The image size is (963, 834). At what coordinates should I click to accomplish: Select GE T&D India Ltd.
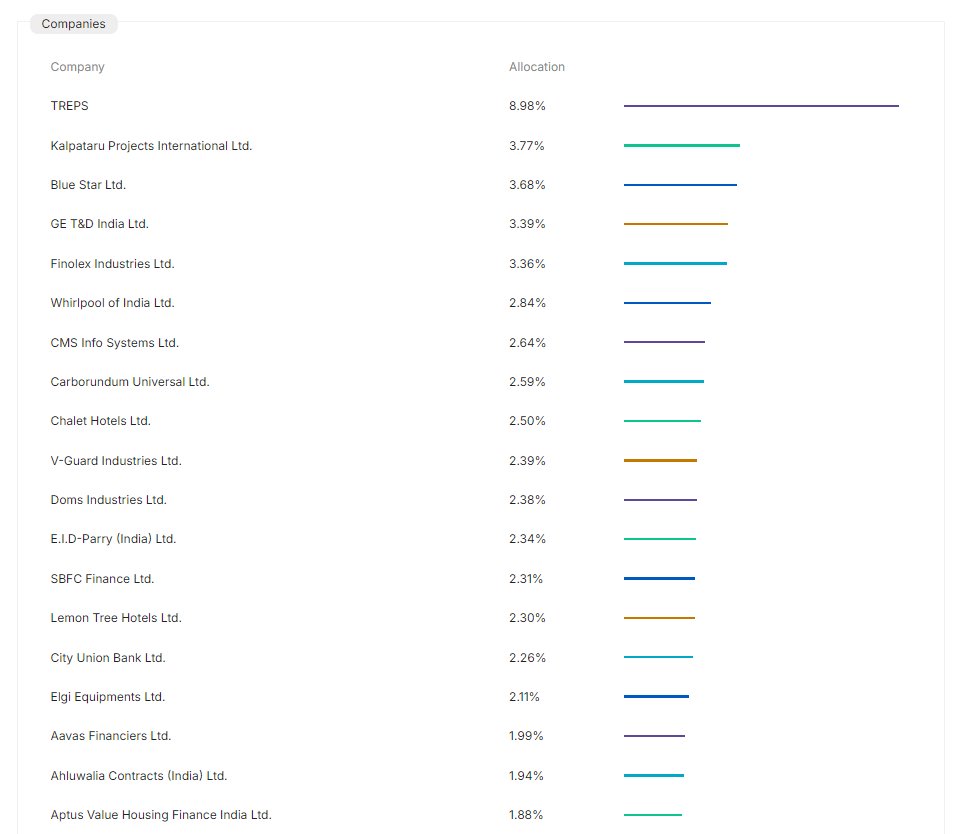point(99,224)
